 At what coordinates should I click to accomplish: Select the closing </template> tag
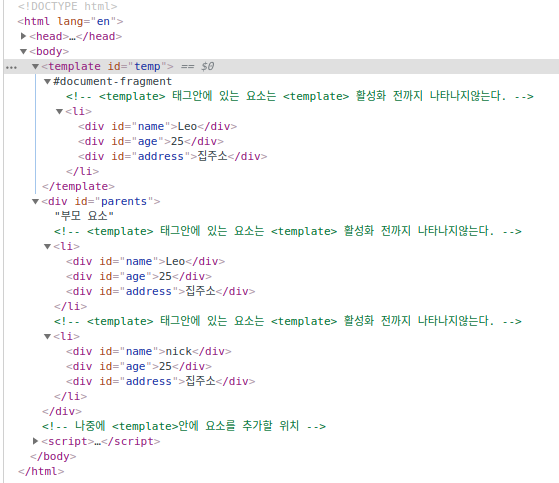pyautogui.click(x=78, y=186)
